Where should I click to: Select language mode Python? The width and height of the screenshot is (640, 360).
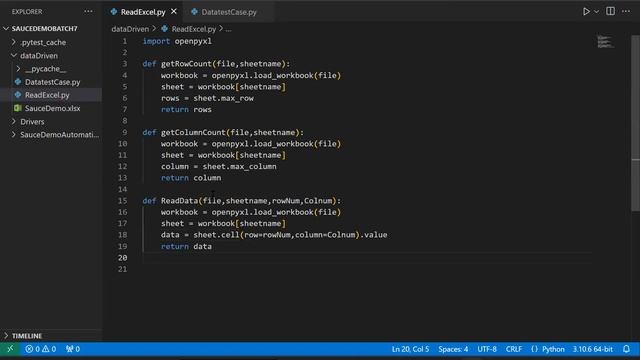point(553,349)
